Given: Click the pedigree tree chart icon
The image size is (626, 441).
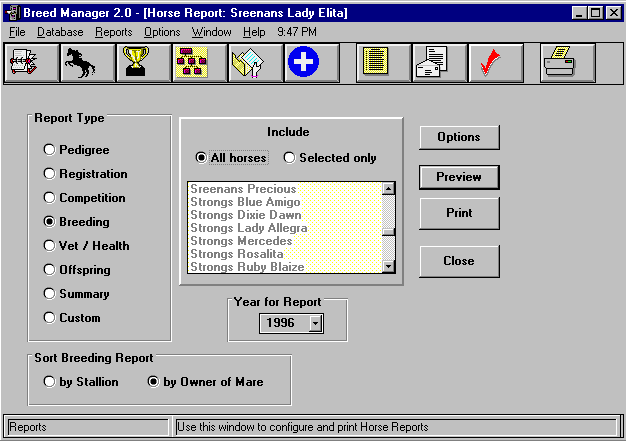Looking at the screenshot, I should coord(200,64).
